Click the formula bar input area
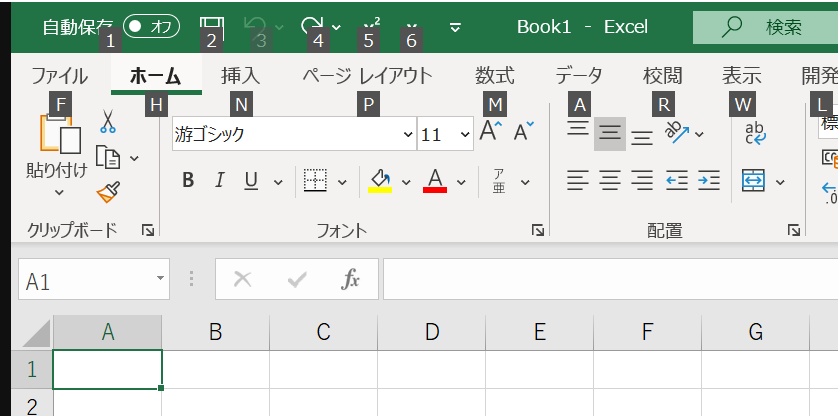Viewport: 838px width, 416px height. (610, 279)
